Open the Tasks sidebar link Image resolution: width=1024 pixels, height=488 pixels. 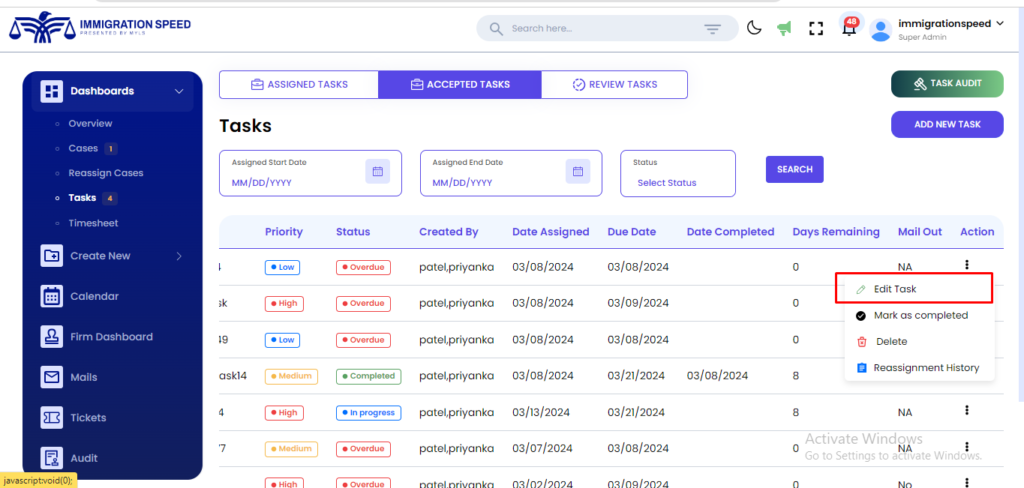click(x=82, y=198)
